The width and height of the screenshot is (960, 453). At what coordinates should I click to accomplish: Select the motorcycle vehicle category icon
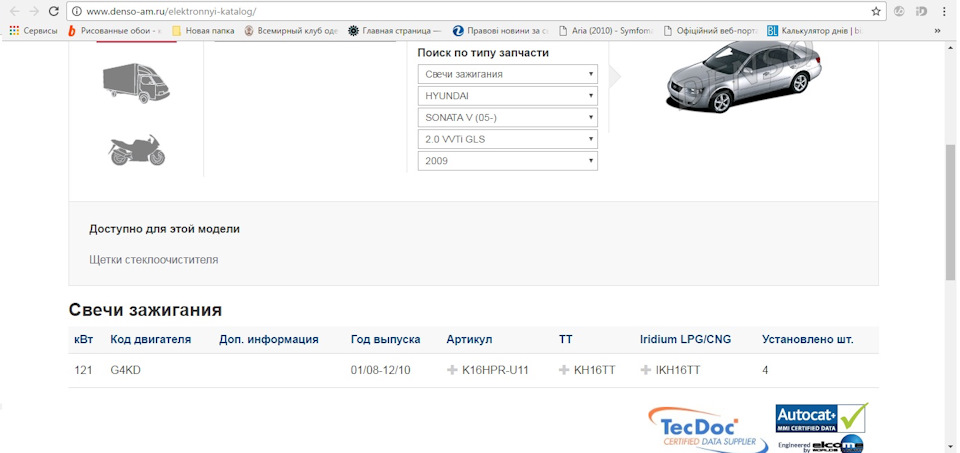coord(137,151)
